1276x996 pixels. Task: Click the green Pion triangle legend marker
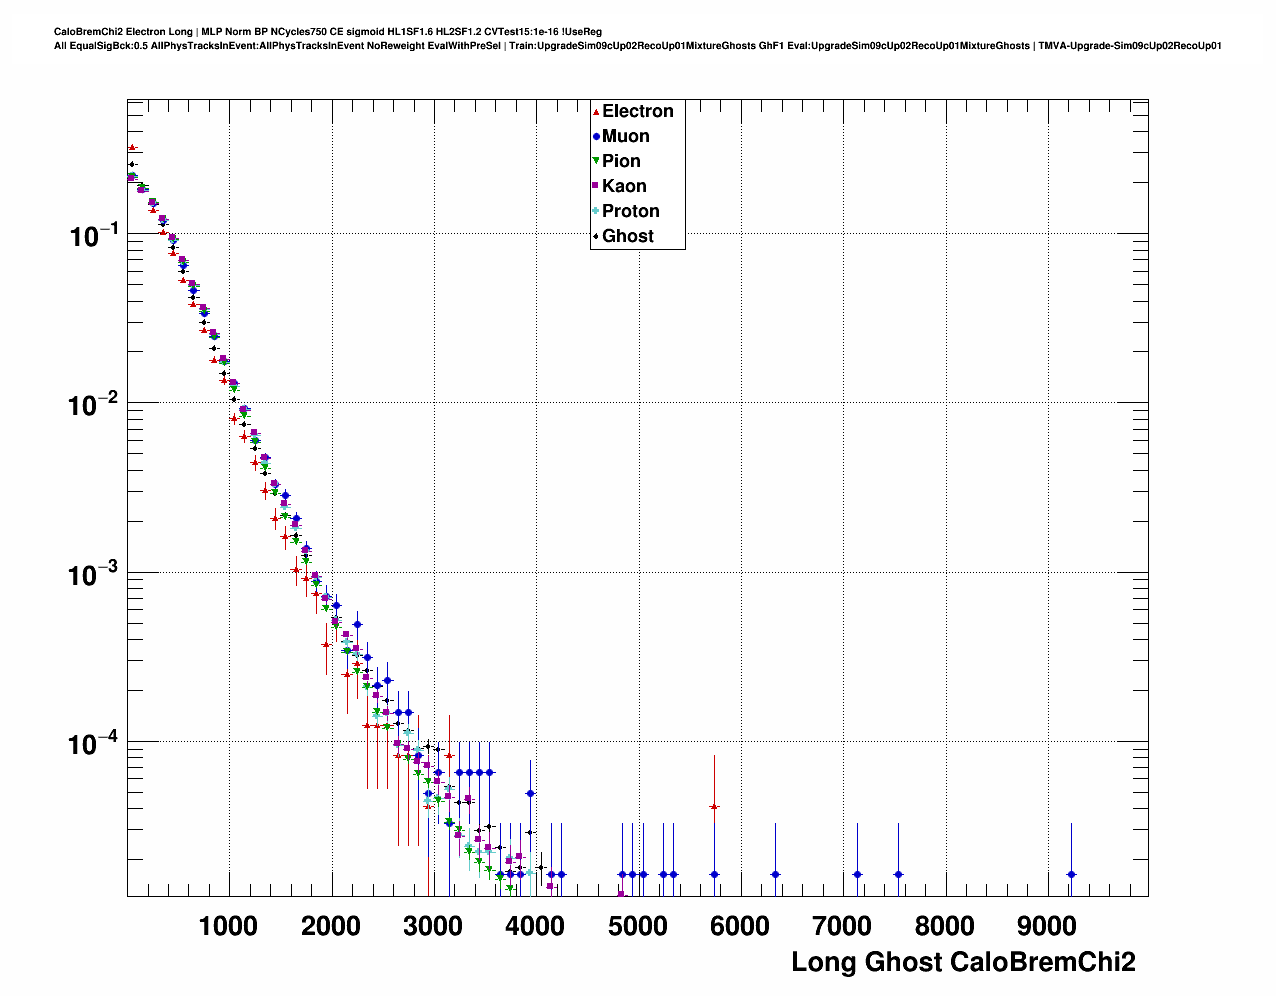(596, 162)
